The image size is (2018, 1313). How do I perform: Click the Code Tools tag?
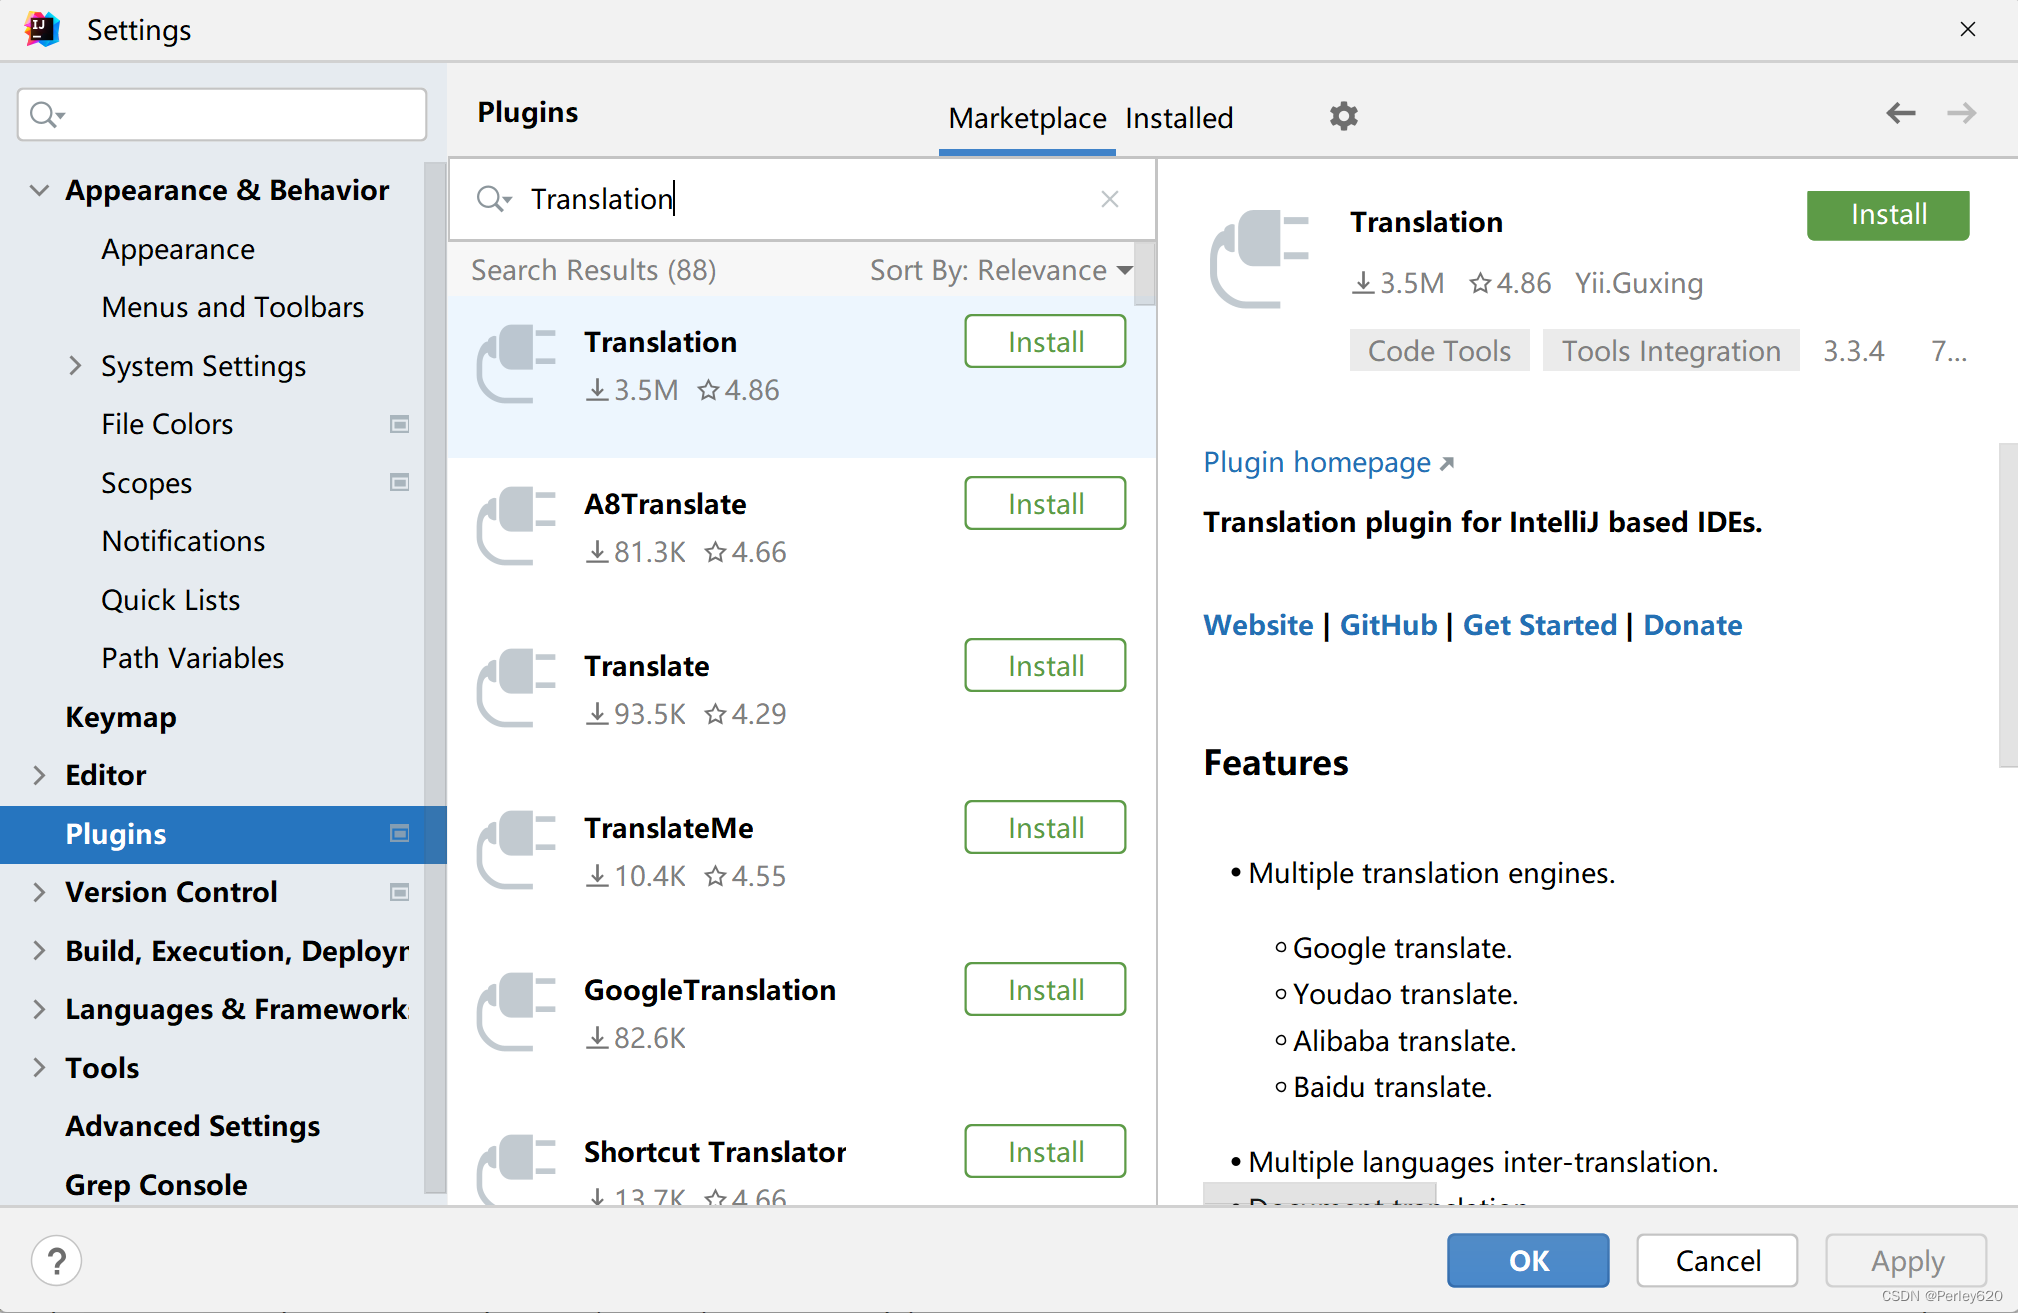[1439, 351]
